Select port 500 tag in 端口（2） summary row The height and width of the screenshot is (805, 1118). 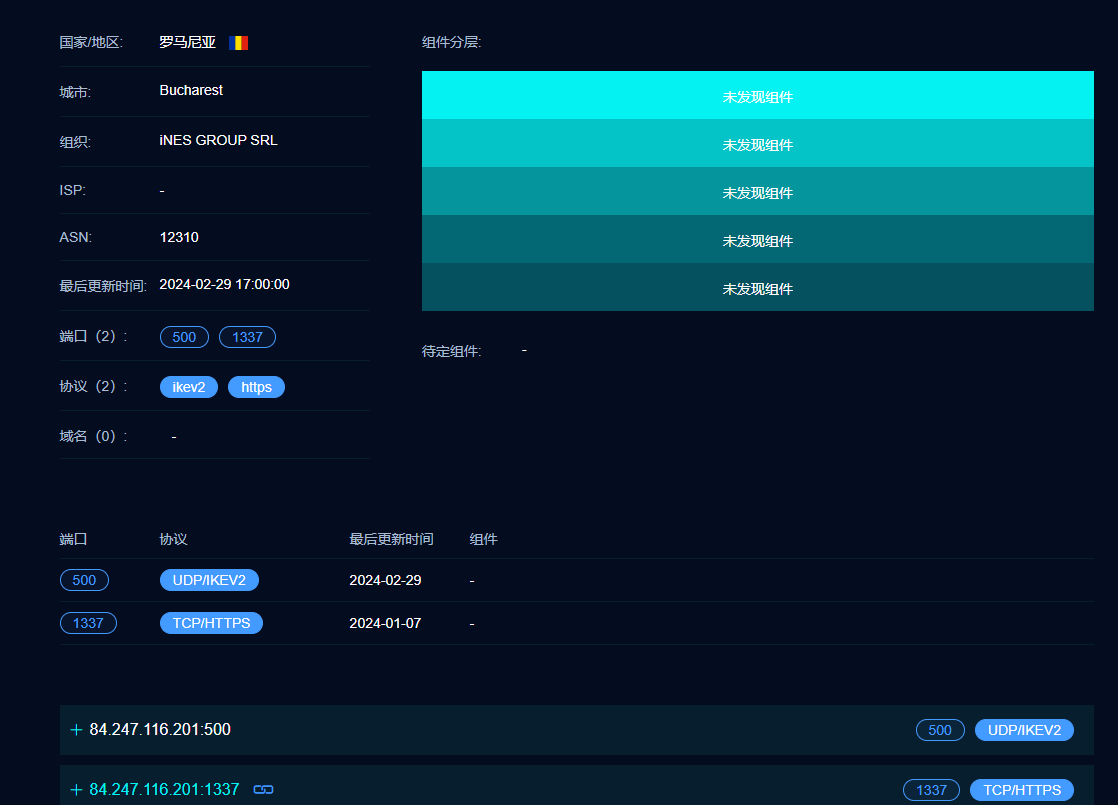(x=184, y=337)
